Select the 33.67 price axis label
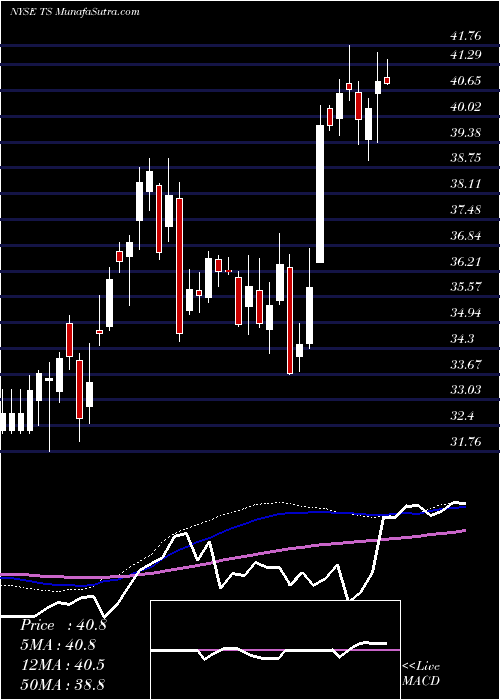 (465, 365)
